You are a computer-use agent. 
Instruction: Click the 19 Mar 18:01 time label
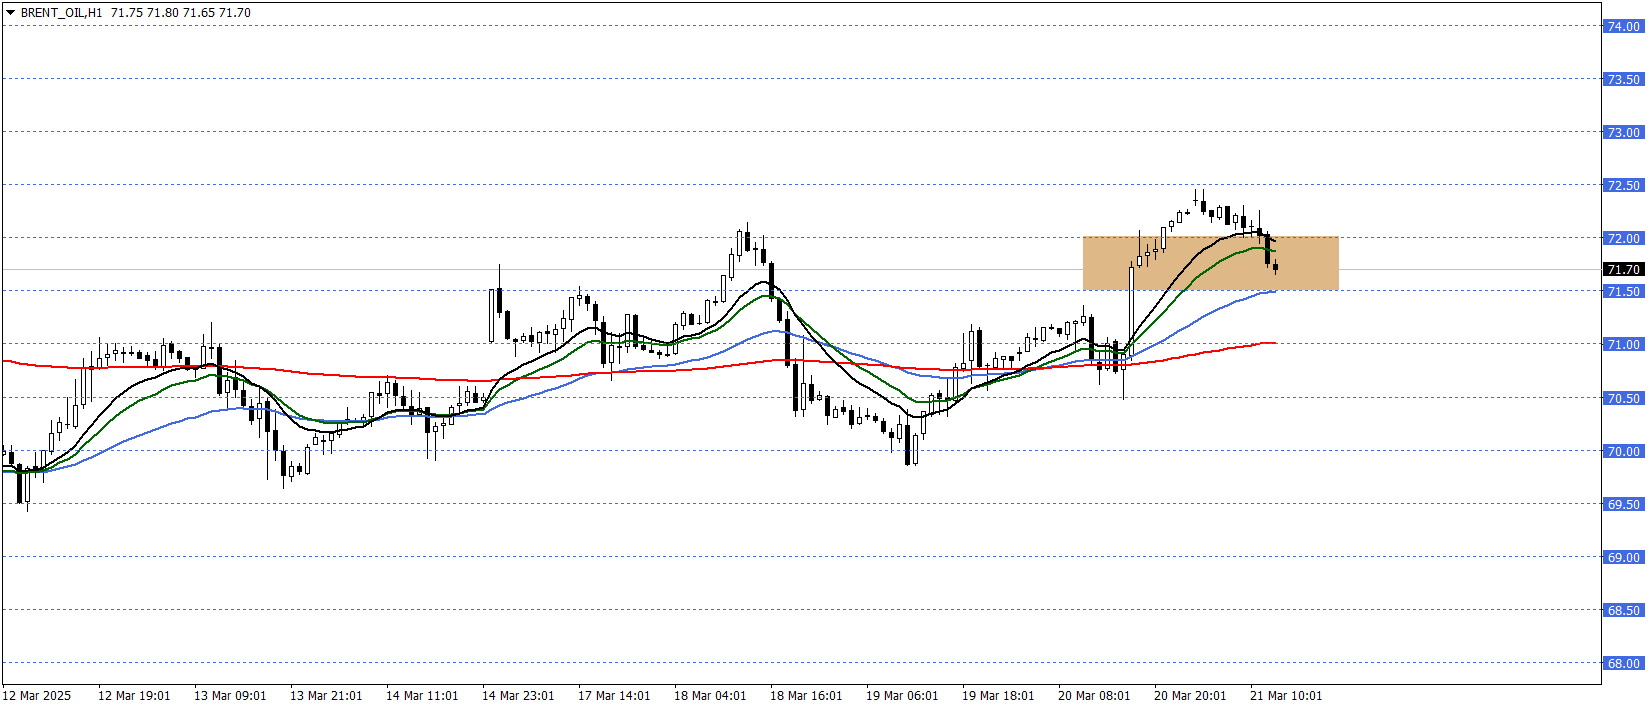click(x=998, y=696)
